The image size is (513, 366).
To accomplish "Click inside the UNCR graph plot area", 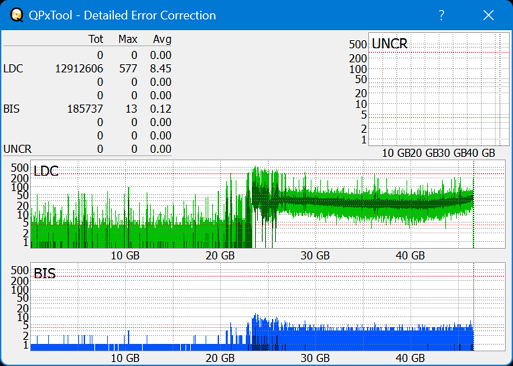I will [439, 89].
